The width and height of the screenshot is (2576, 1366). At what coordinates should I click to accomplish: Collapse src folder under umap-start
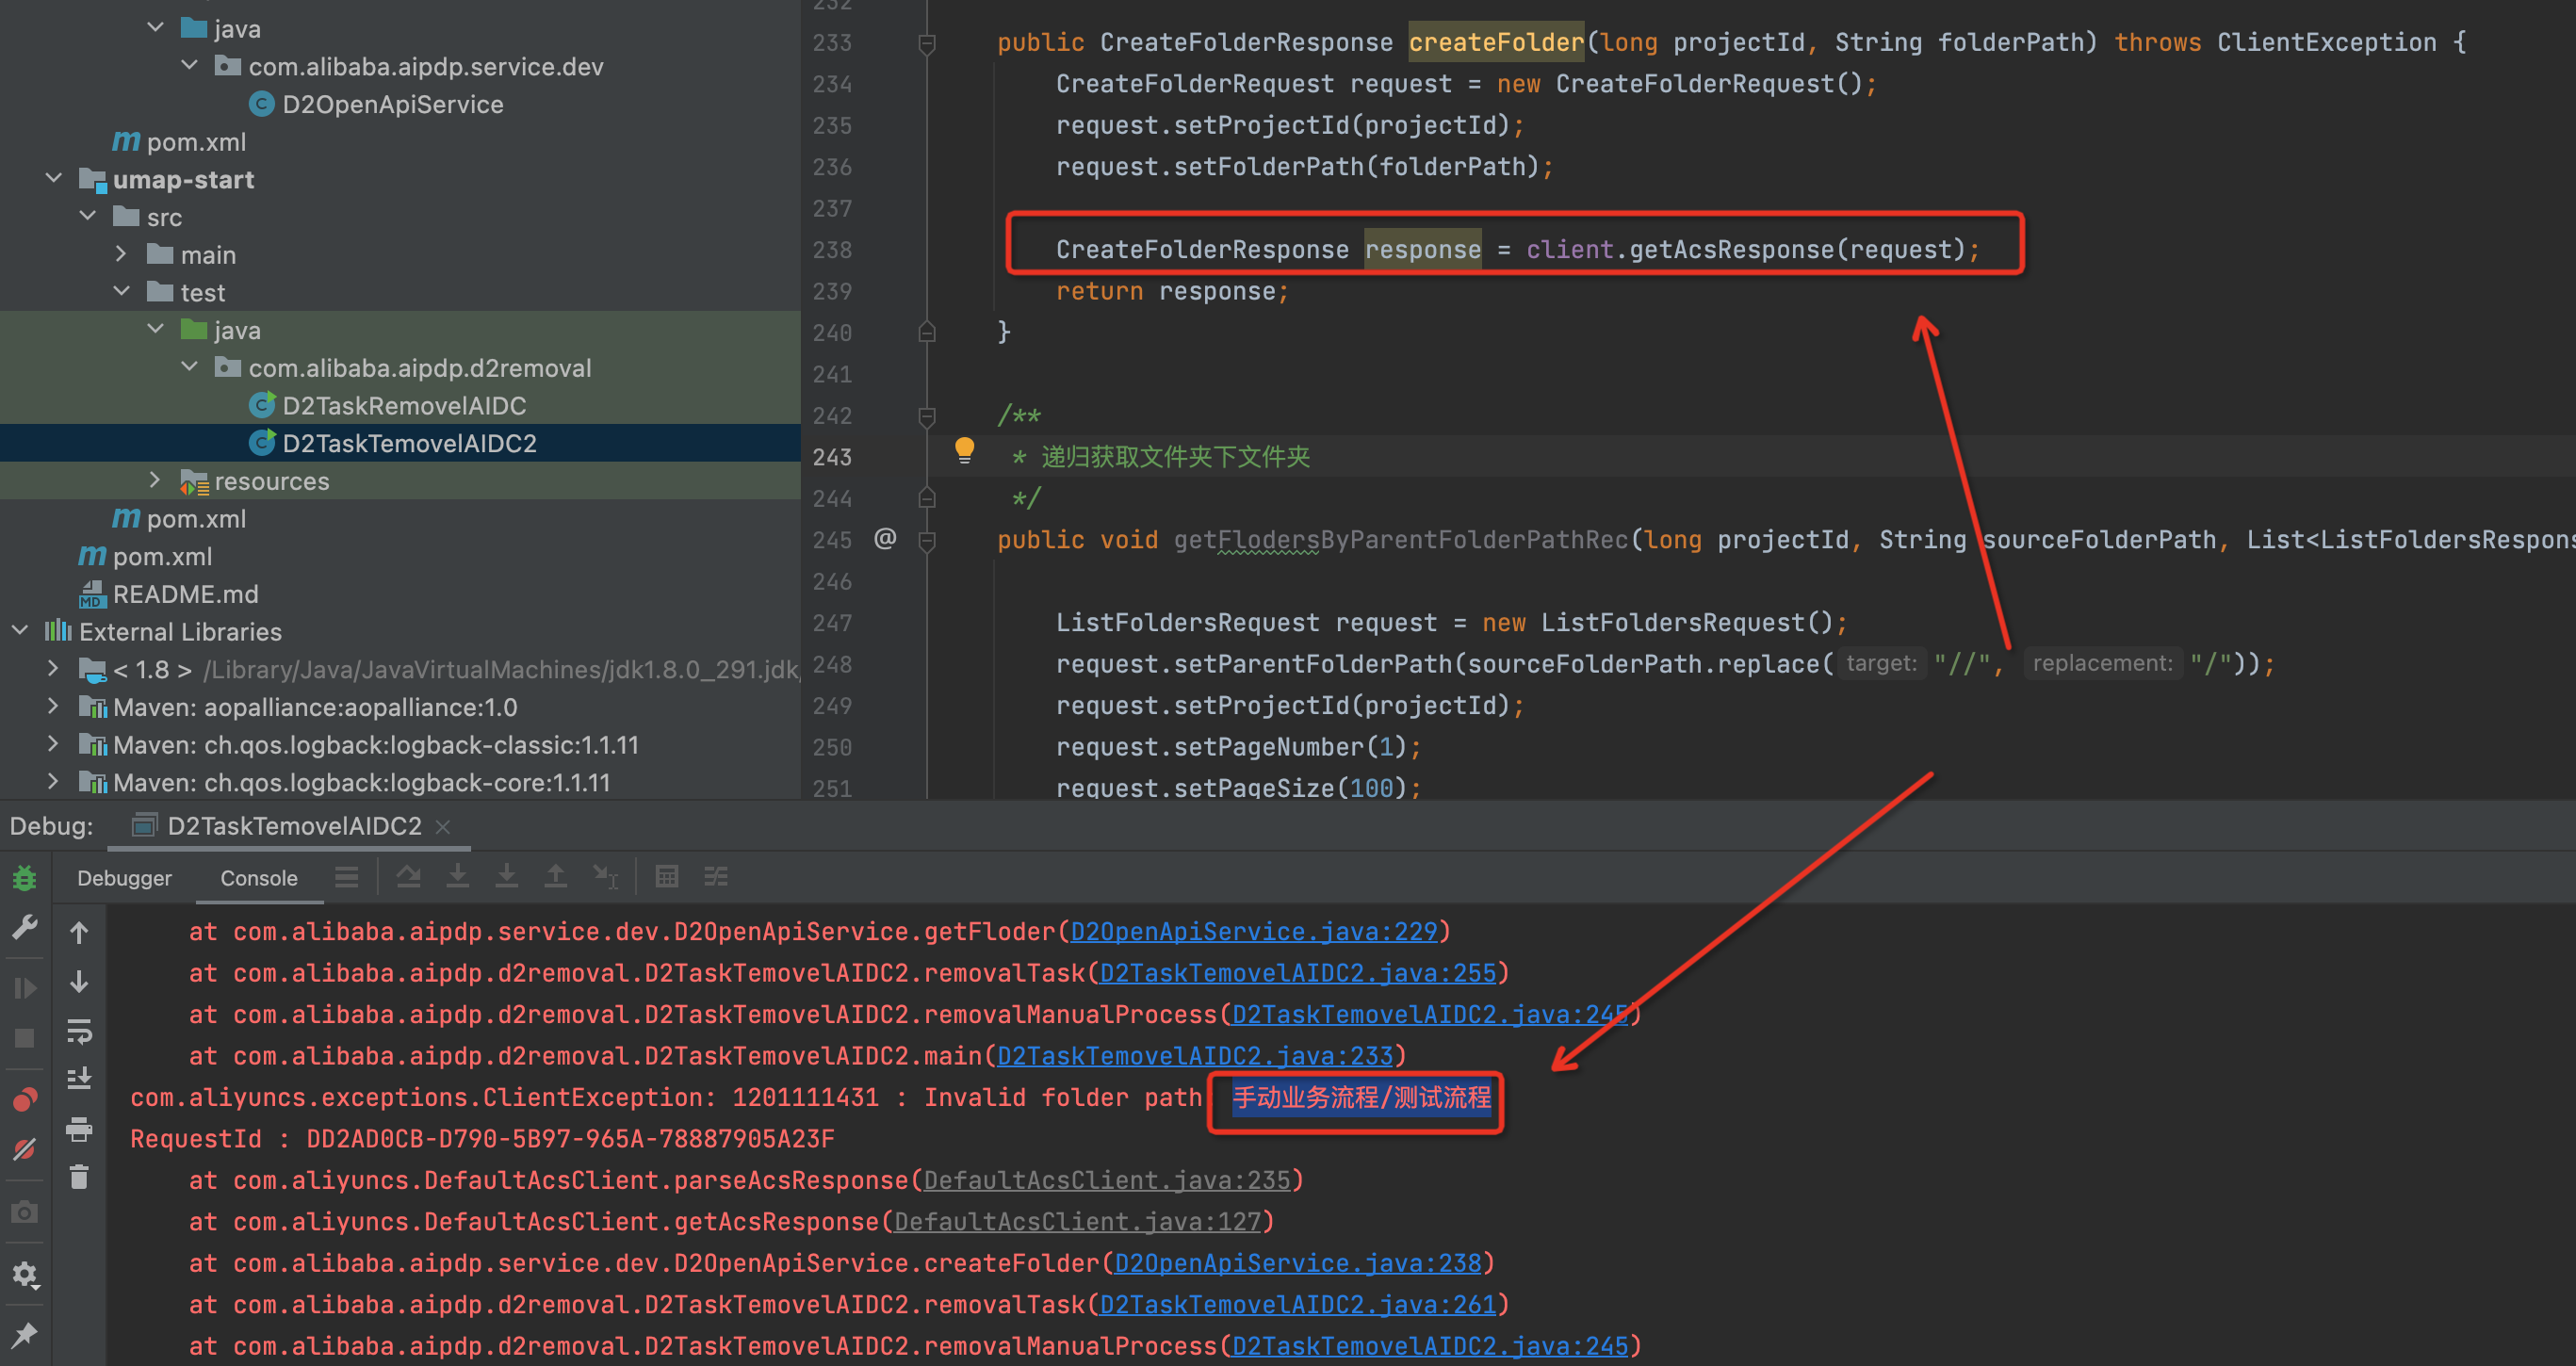tap(88, 216)
